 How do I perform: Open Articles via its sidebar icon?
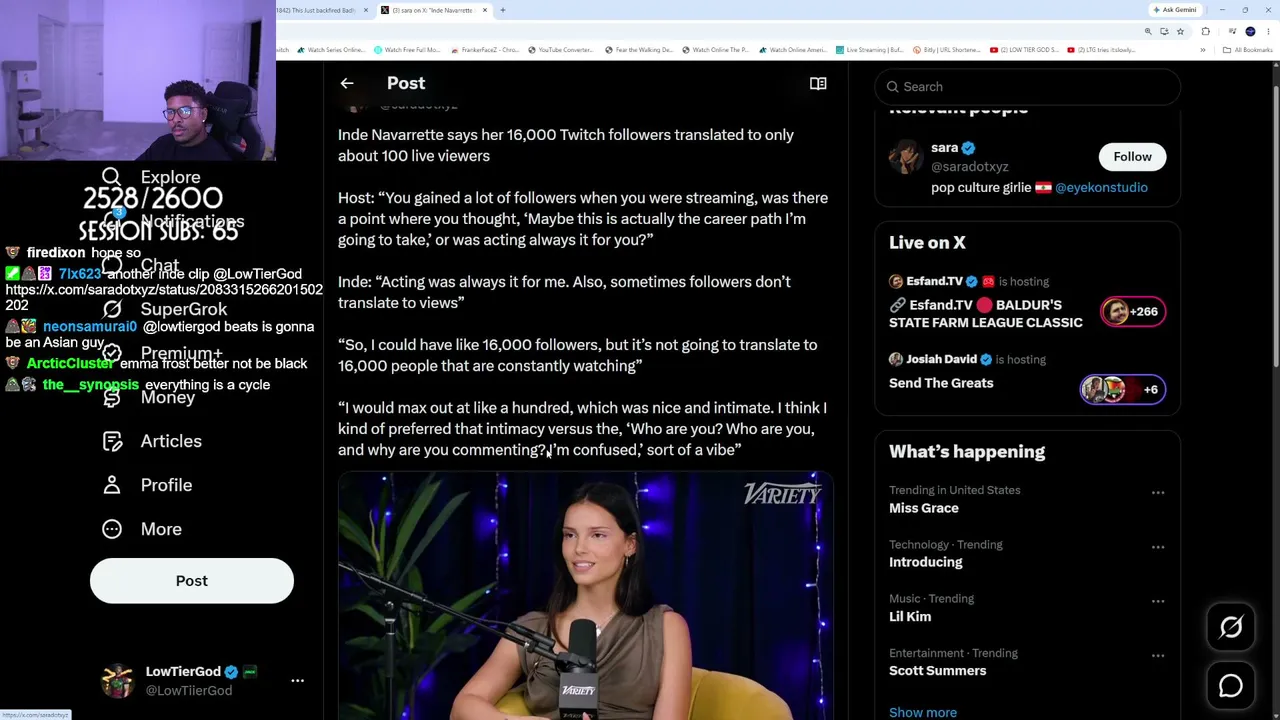112,441
